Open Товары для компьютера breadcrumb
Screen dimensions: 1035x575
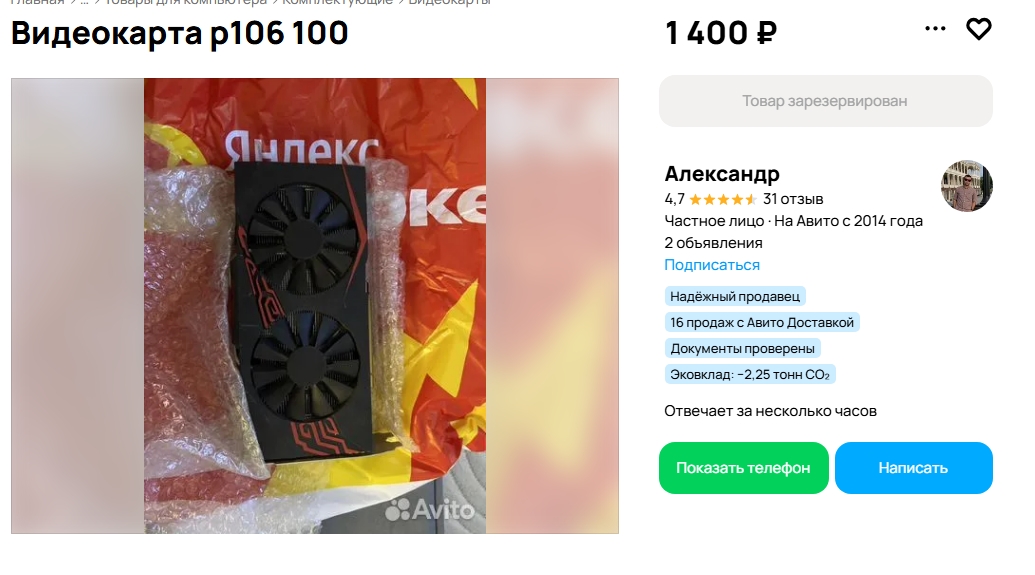185,2
